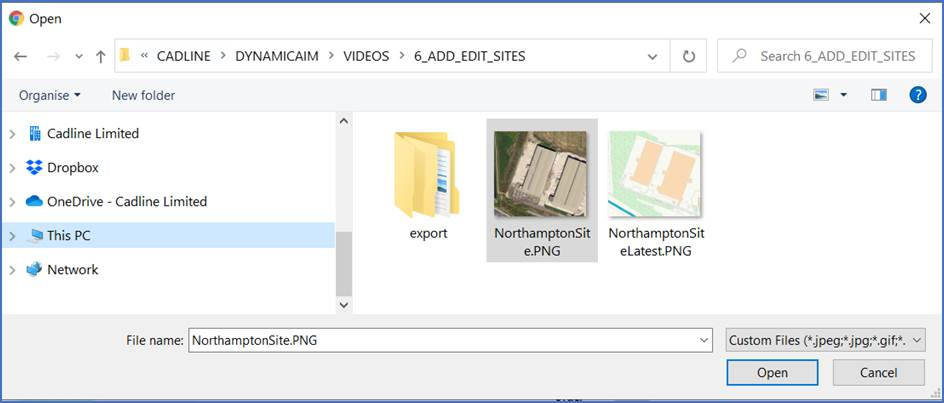Select VIDEOS in the address path
Image resolution: width=944 pixels, height=403 pixels.
click(366, 57)
